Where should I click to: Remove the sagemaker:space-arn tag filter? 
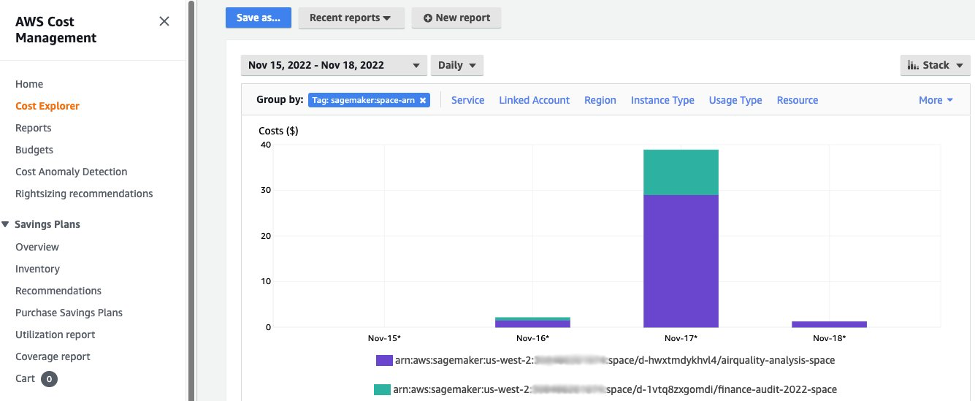[x=423, y=100]
